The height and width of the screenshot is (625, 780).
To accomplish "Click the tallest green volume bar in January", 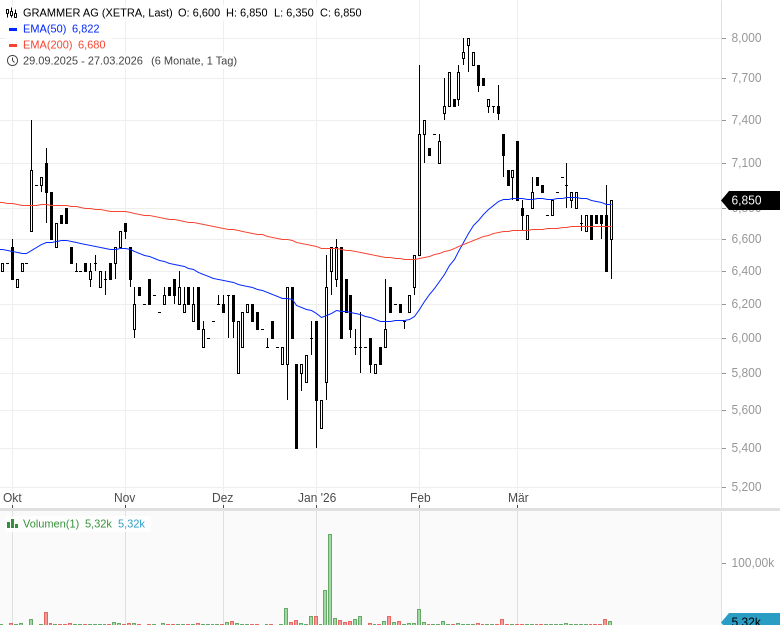I will pyautogui.click(x=329, y=580).
